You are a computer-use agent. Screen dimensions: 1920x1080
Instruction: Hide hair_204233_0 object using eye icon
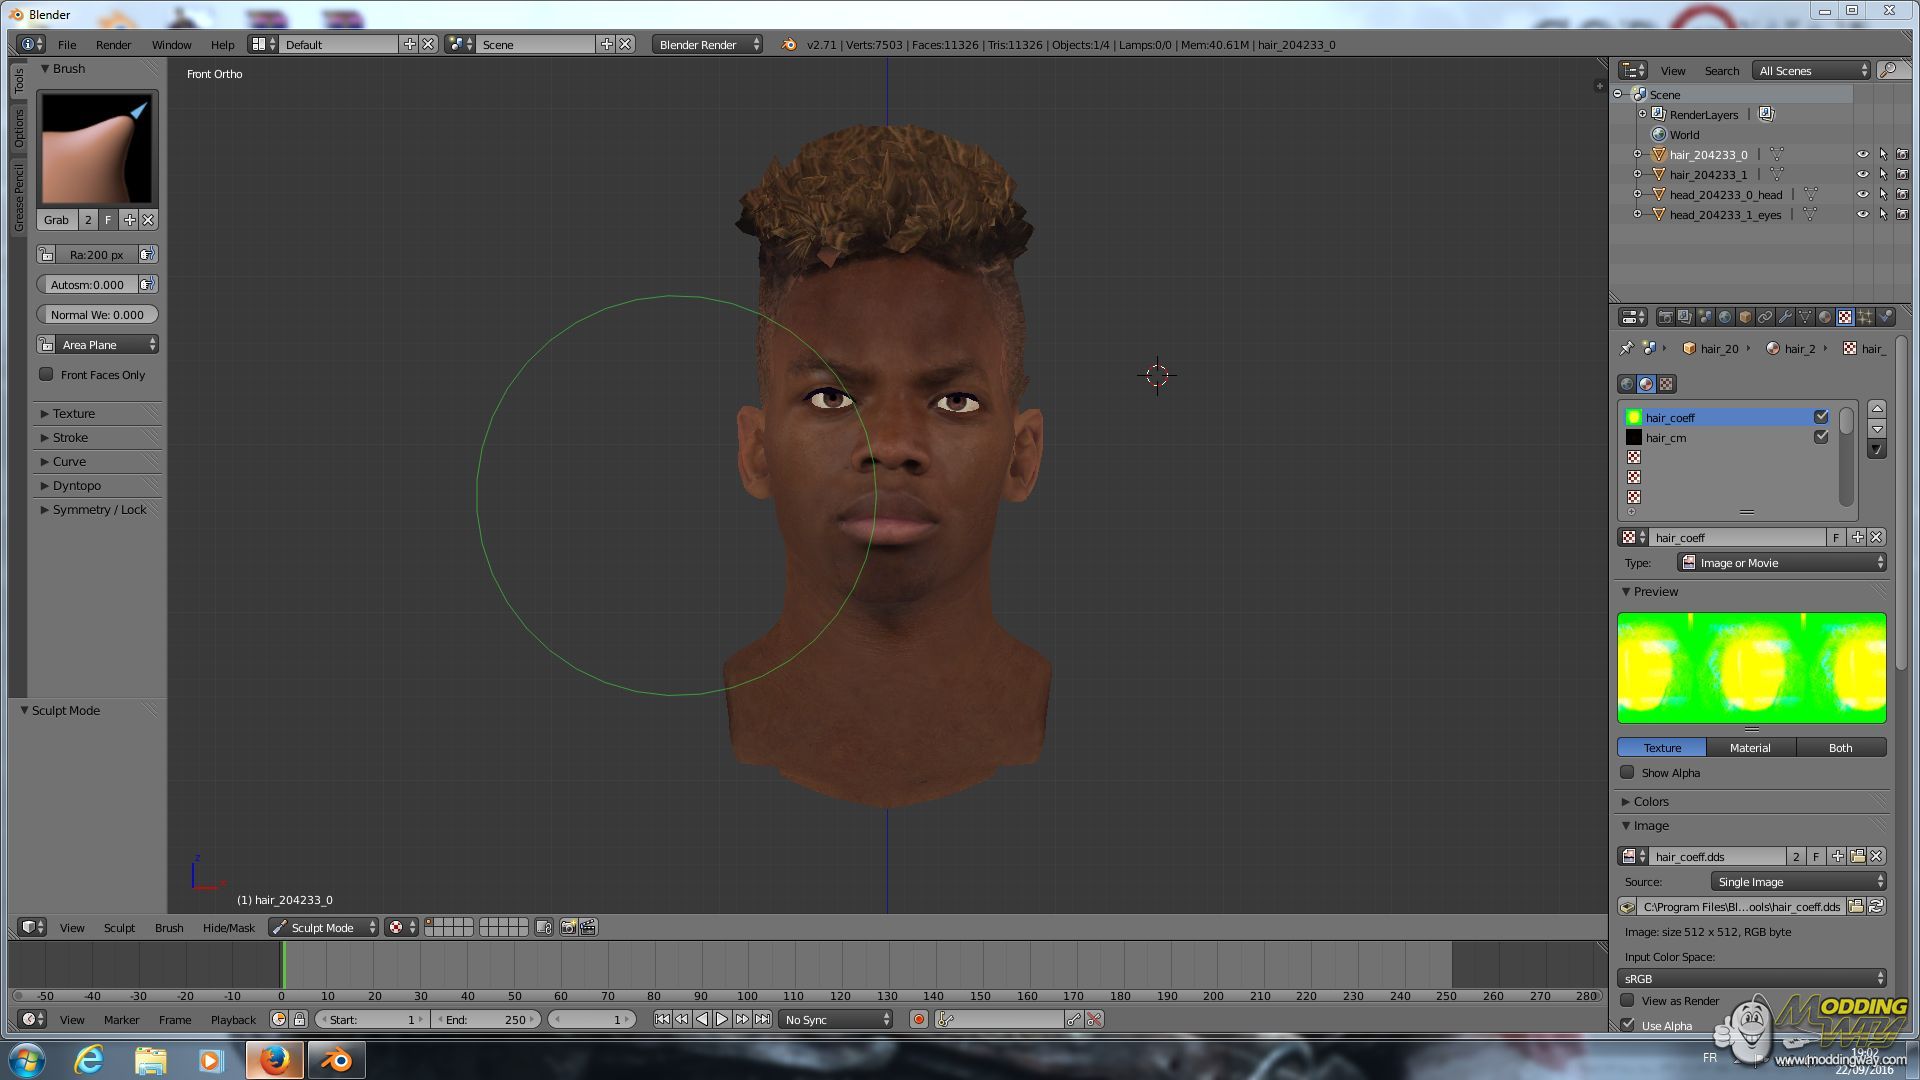coord(1862,155)
